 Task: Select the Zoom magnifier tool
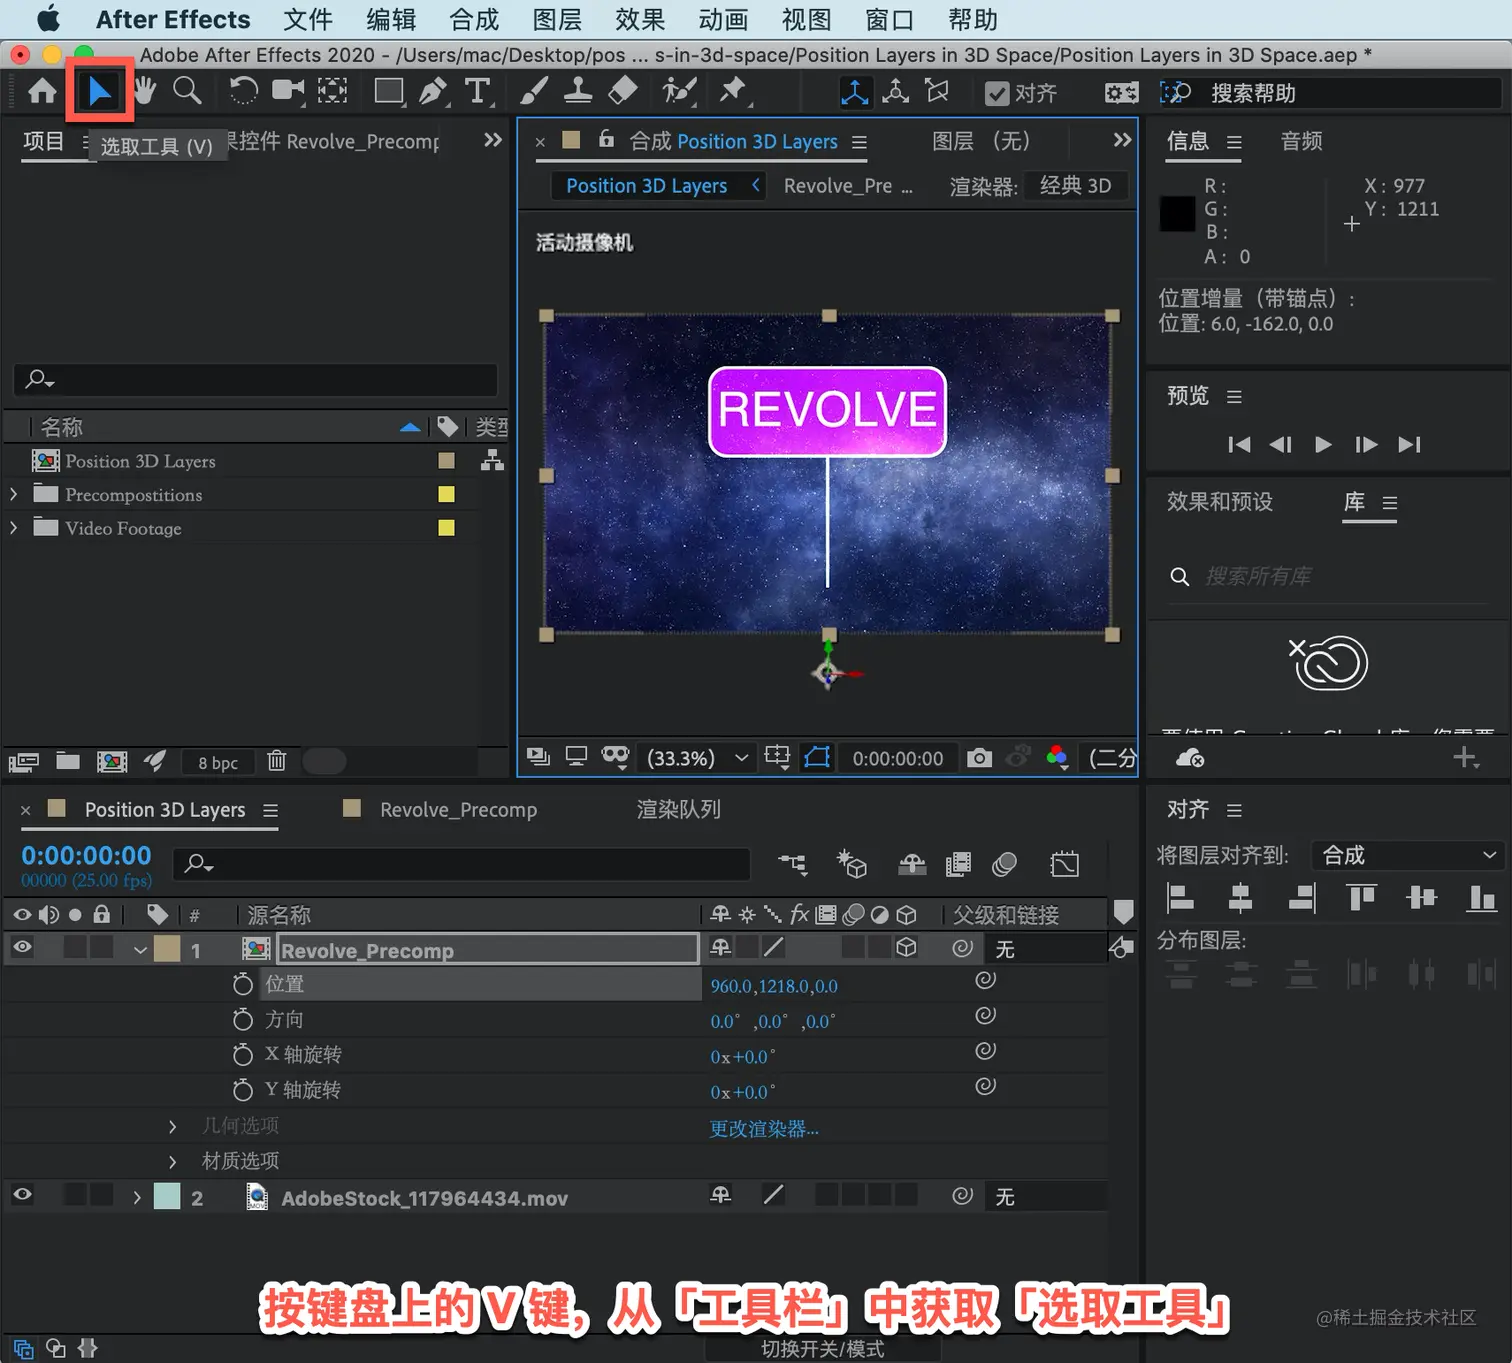coord(187,91)
